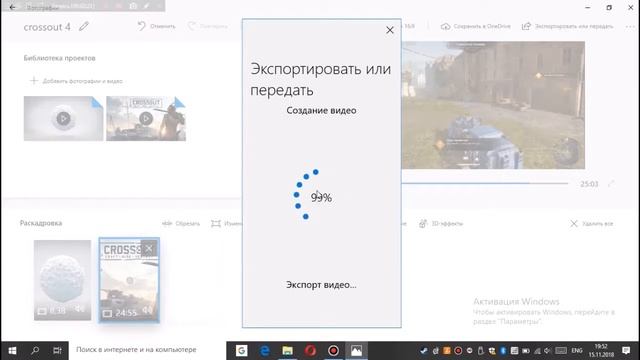Open Экспортировать или передать in the toolbar
Viewport: 640px width, 360px height.
point(567,26)
